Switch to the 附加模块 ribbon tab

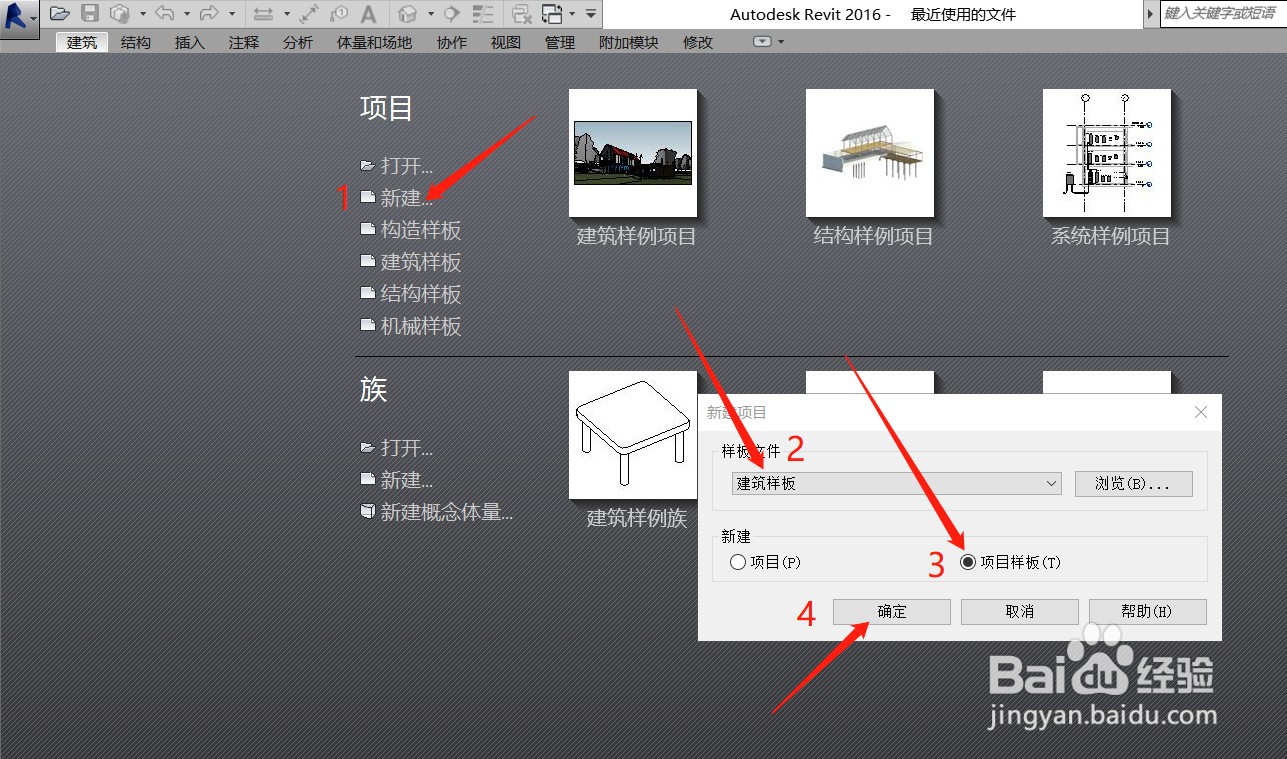tap(628, 42)
